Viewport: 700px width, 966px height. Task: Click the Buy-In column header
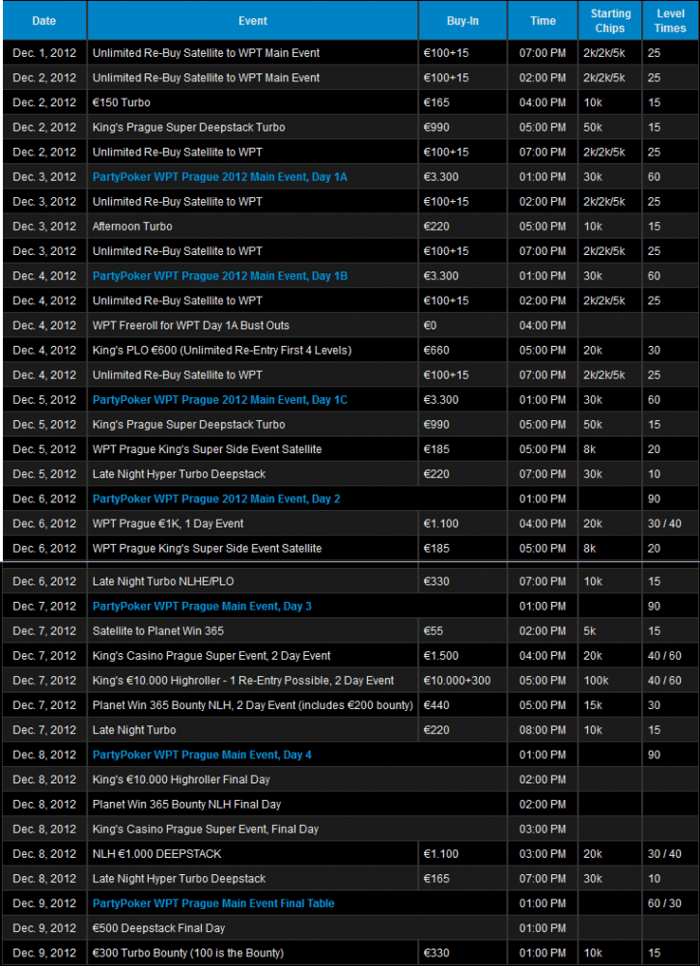pyautogui.click(x=463, y=21)
